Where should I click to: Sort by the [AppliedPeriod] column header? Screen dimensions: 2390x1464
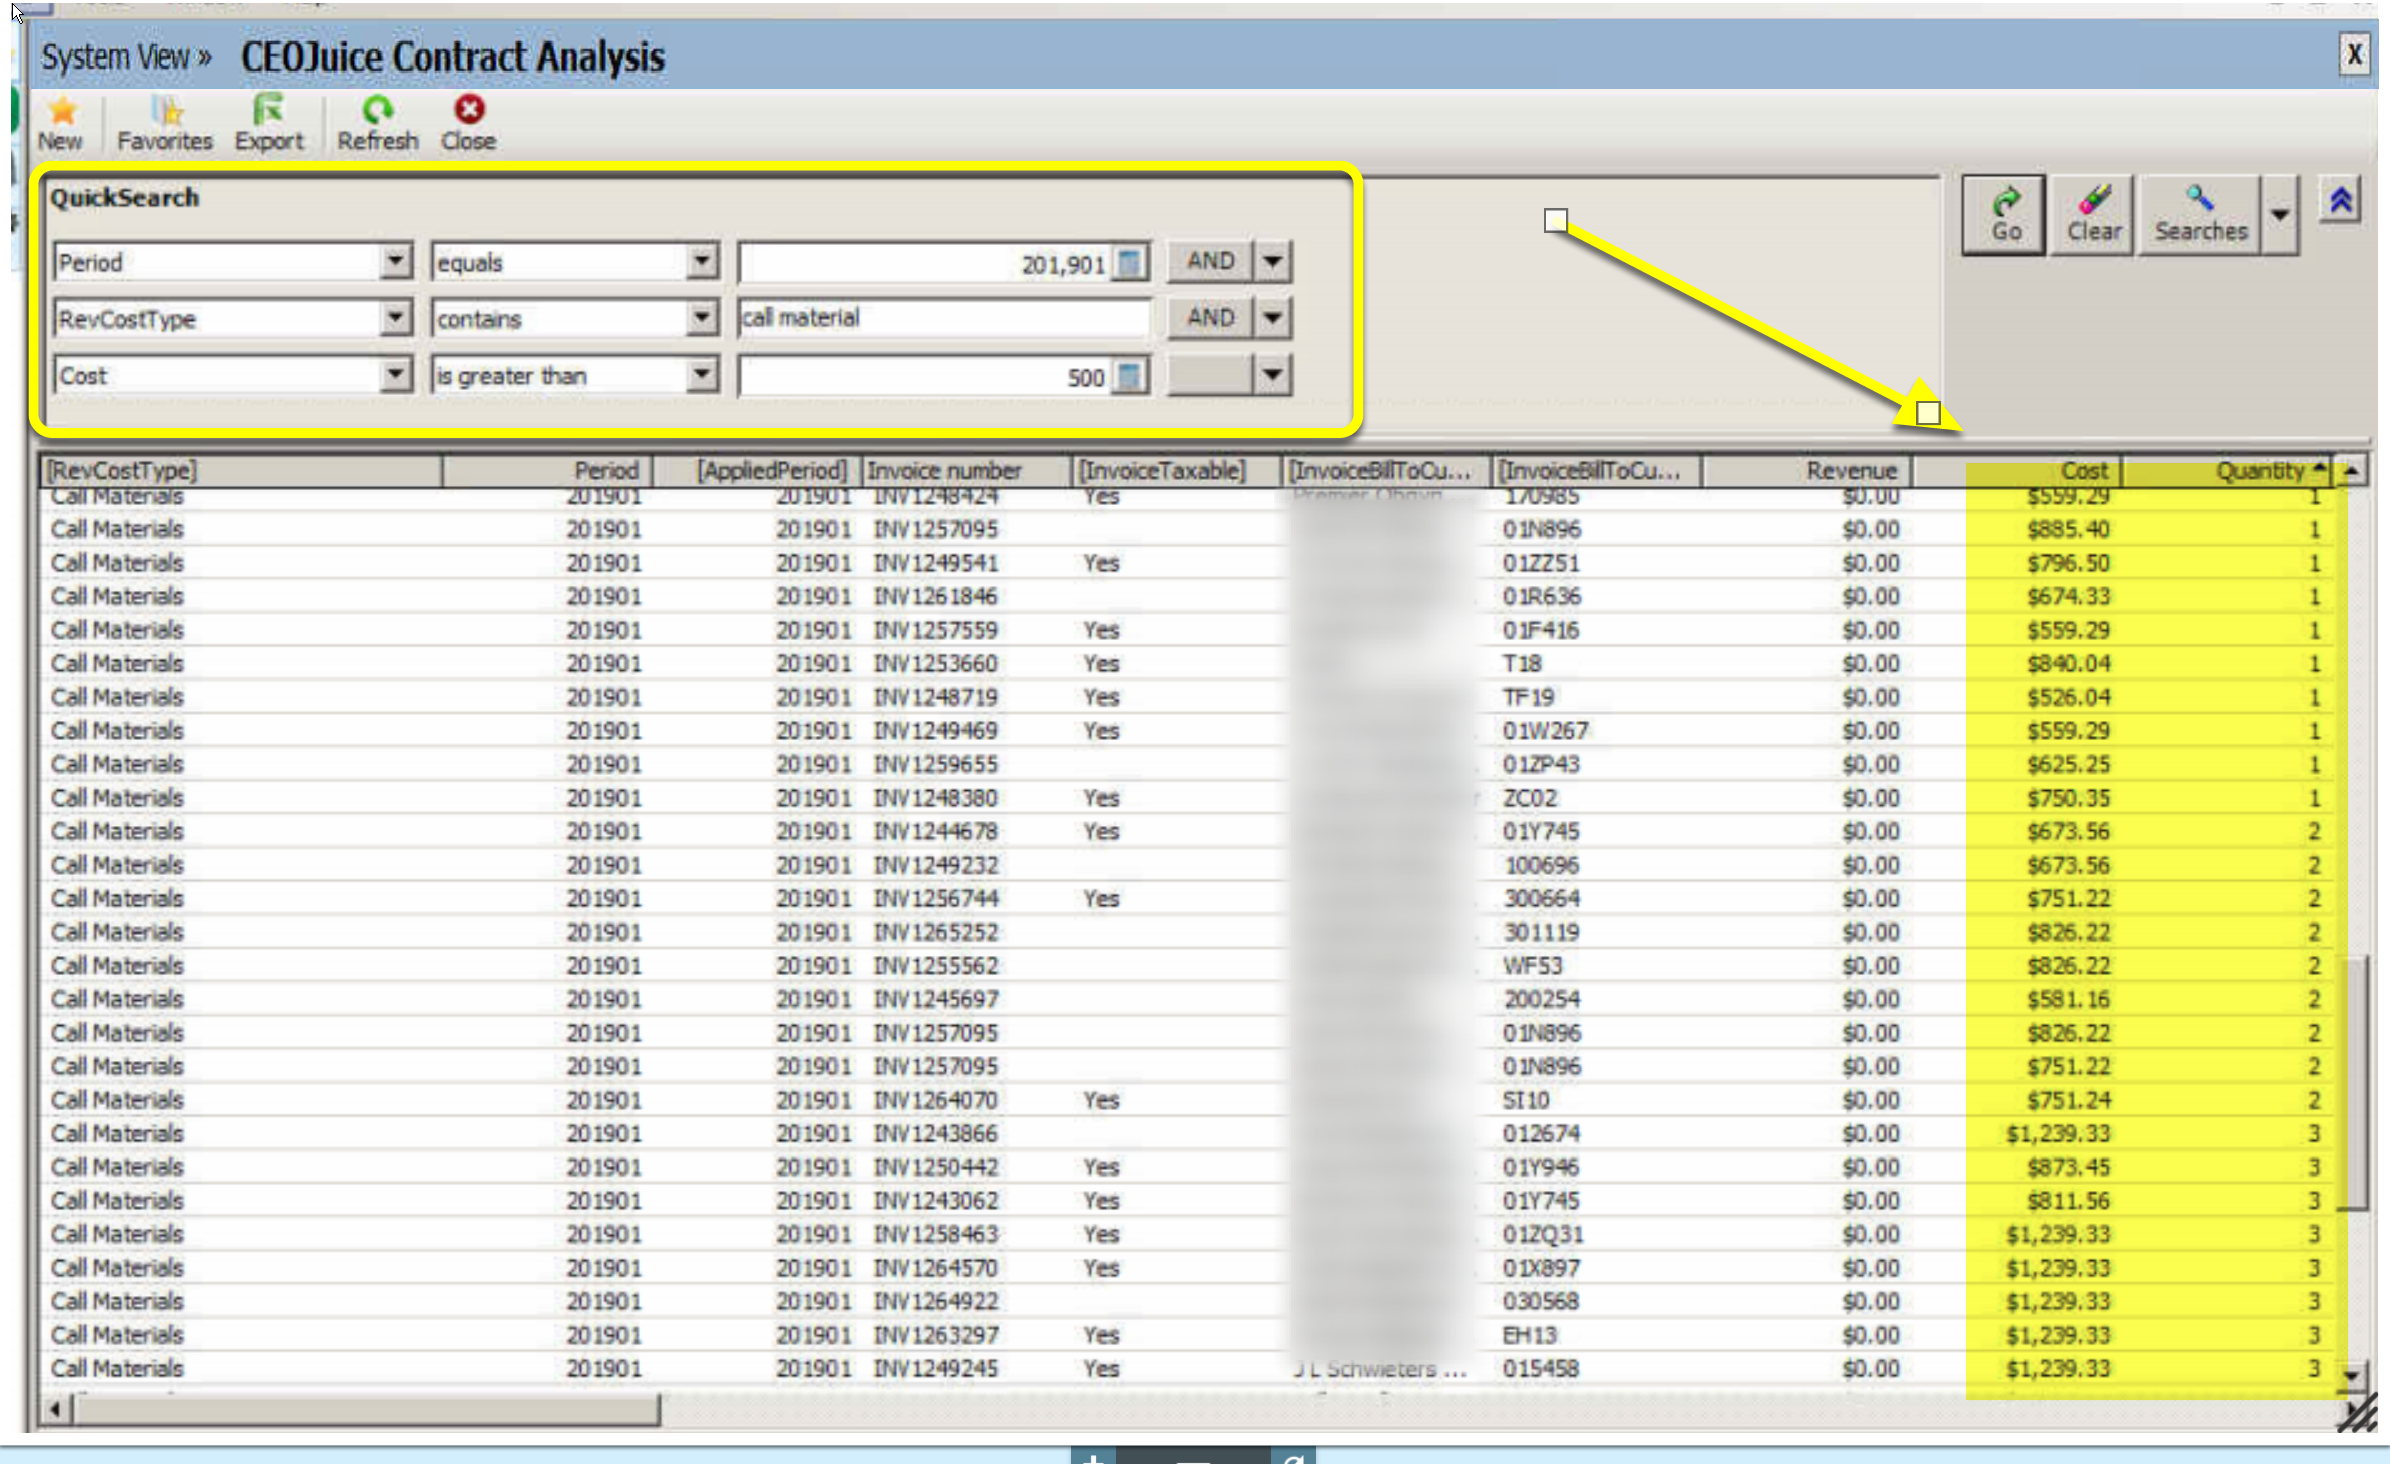[757, 470]
